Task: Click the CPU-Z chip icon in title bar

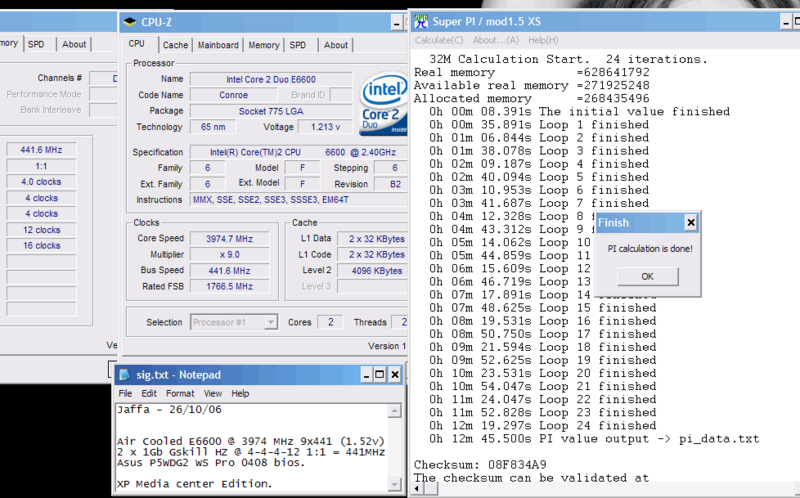Action: click(x=131, y=23)
